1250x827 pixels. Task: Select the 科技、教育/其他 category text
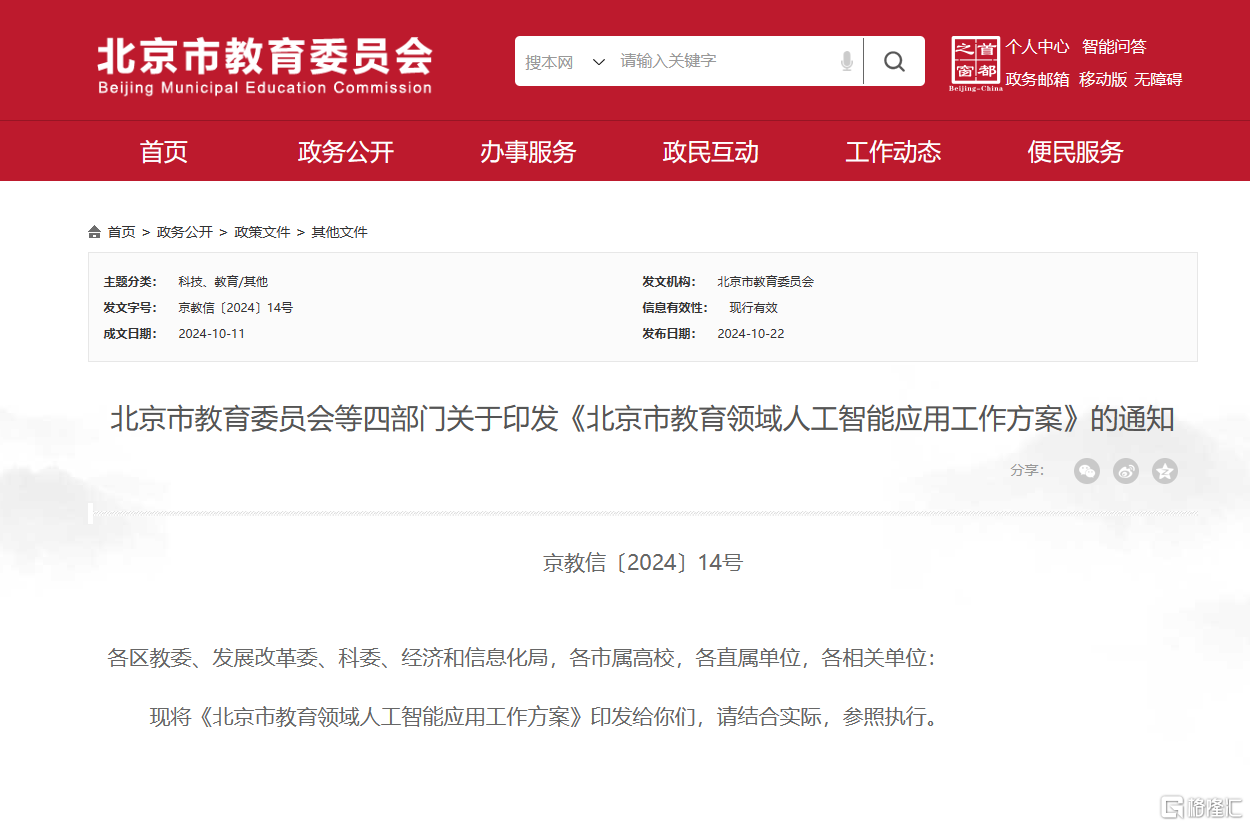click(x=223, y=282)
